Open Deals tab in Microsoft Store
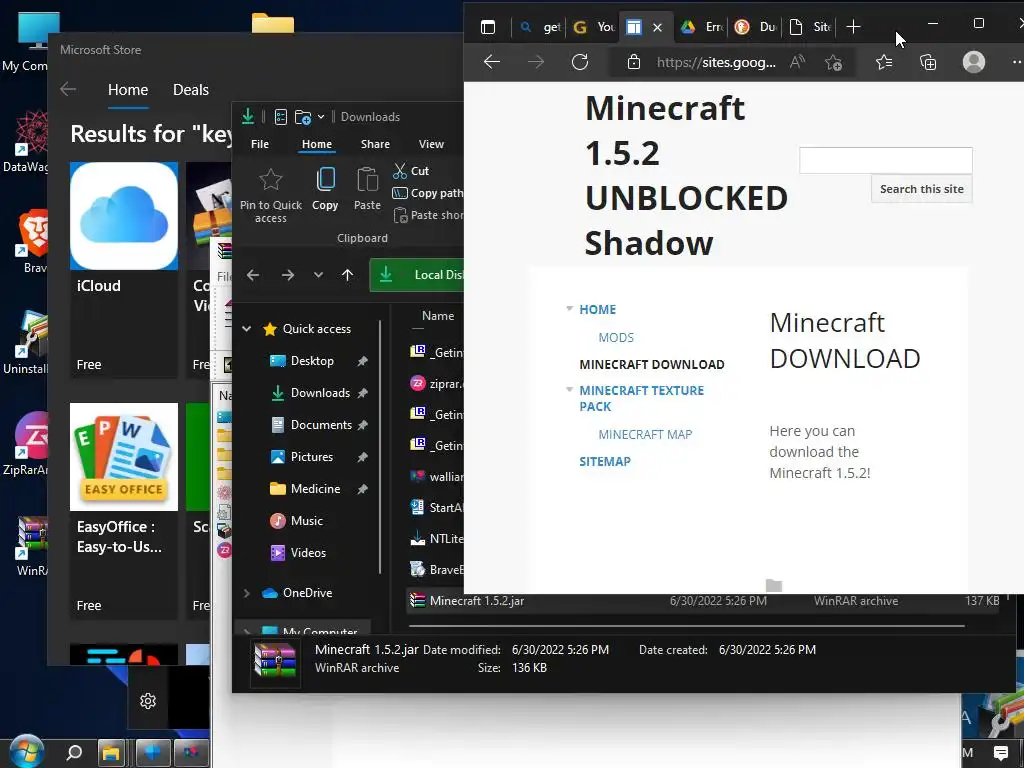Screen dimensions: 1024x768 click(x=191, y=89)
